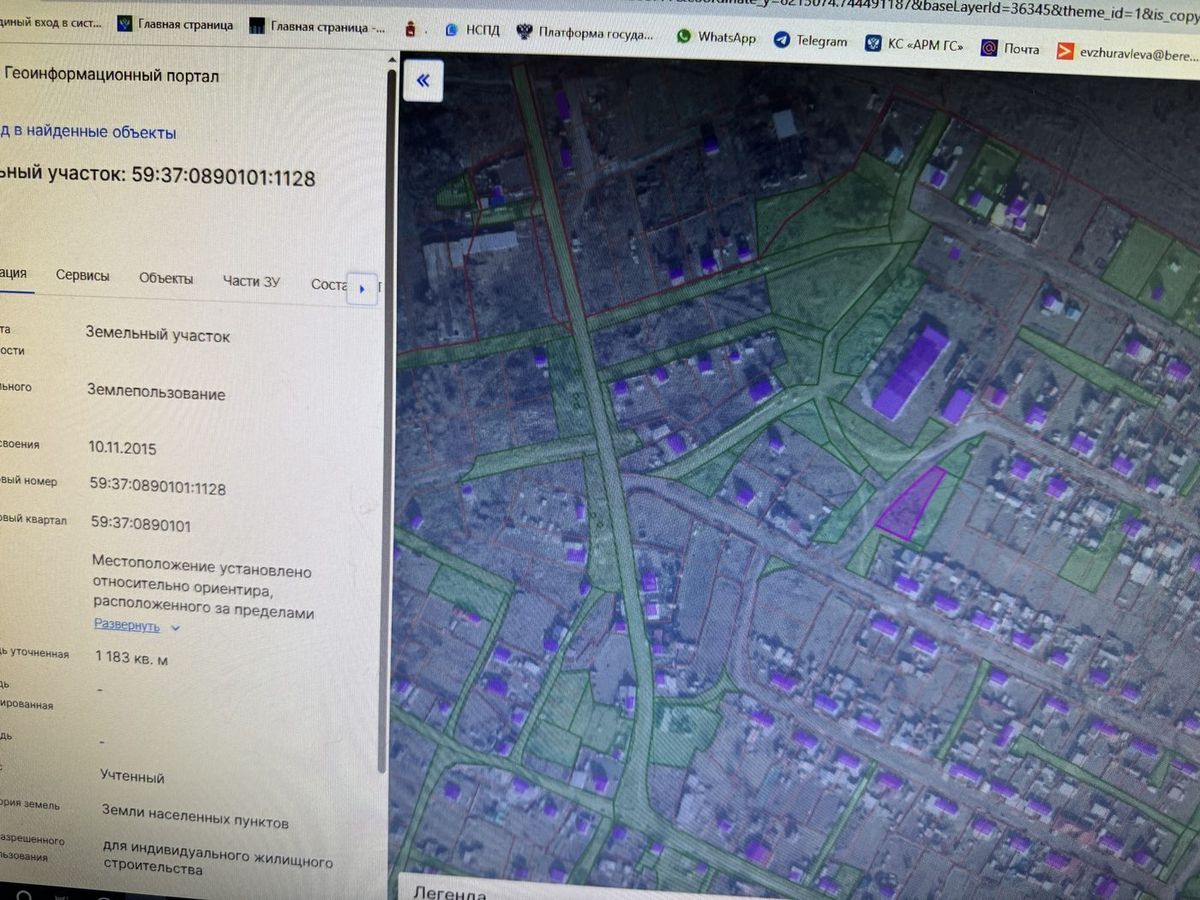Select the purple highlighted parcel on map
The image size is (1200, 900).
pos(910,503)
